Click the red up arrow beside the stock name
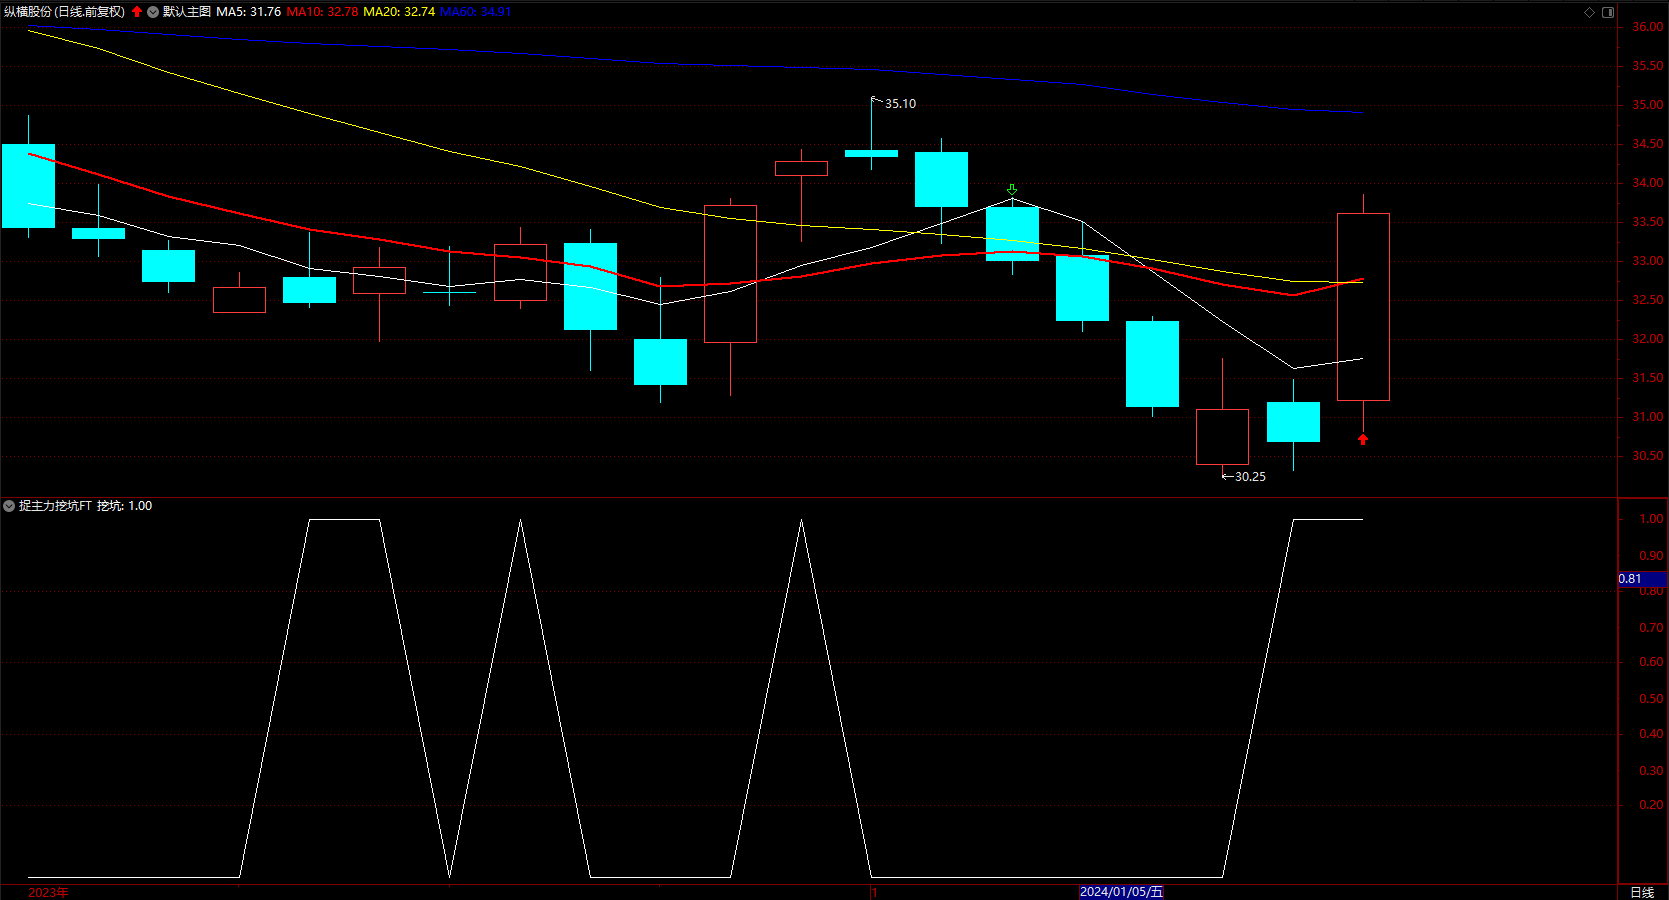The height and width of the screenshot is (900, 1669). tap(137, 12)
